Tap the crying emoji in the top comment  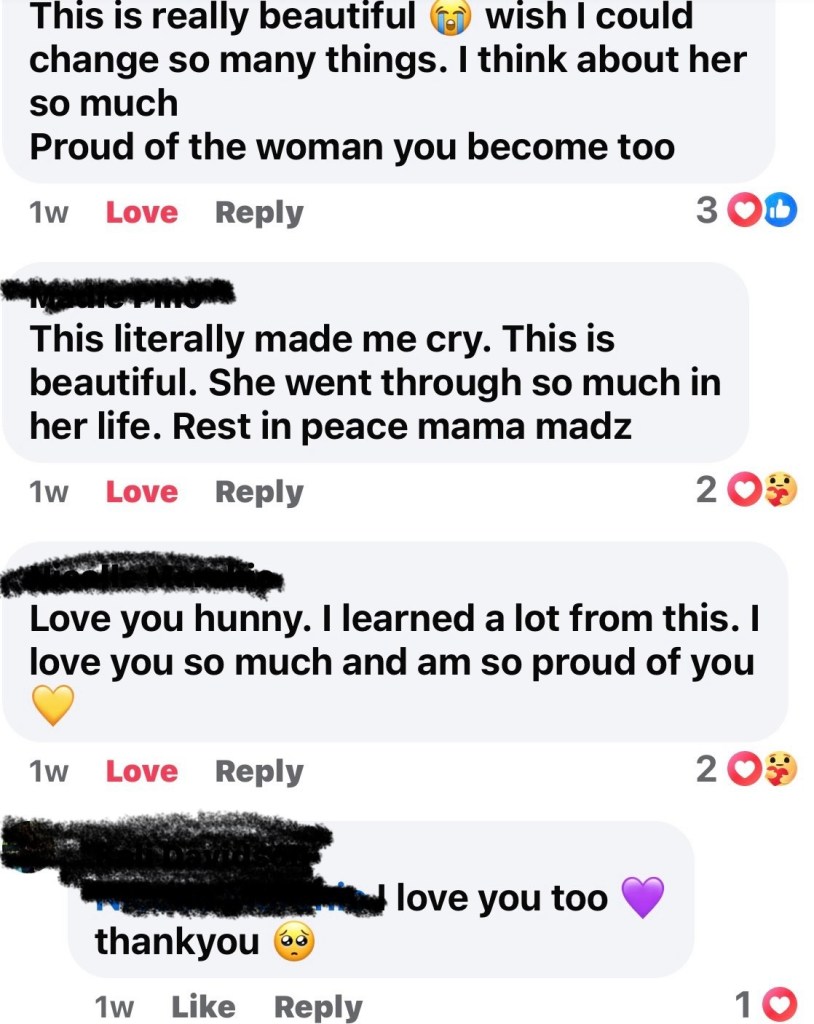coord(448,17)
